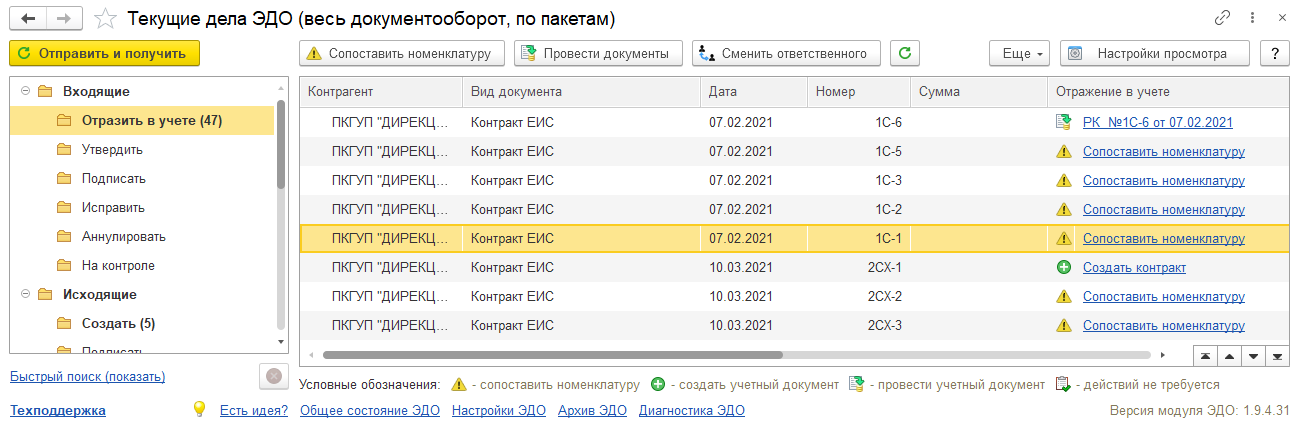Open the Еще dropdown menu
The height and width of the screenshot is (429, 1305).
pyautogui.click(x=1018, y=53)
